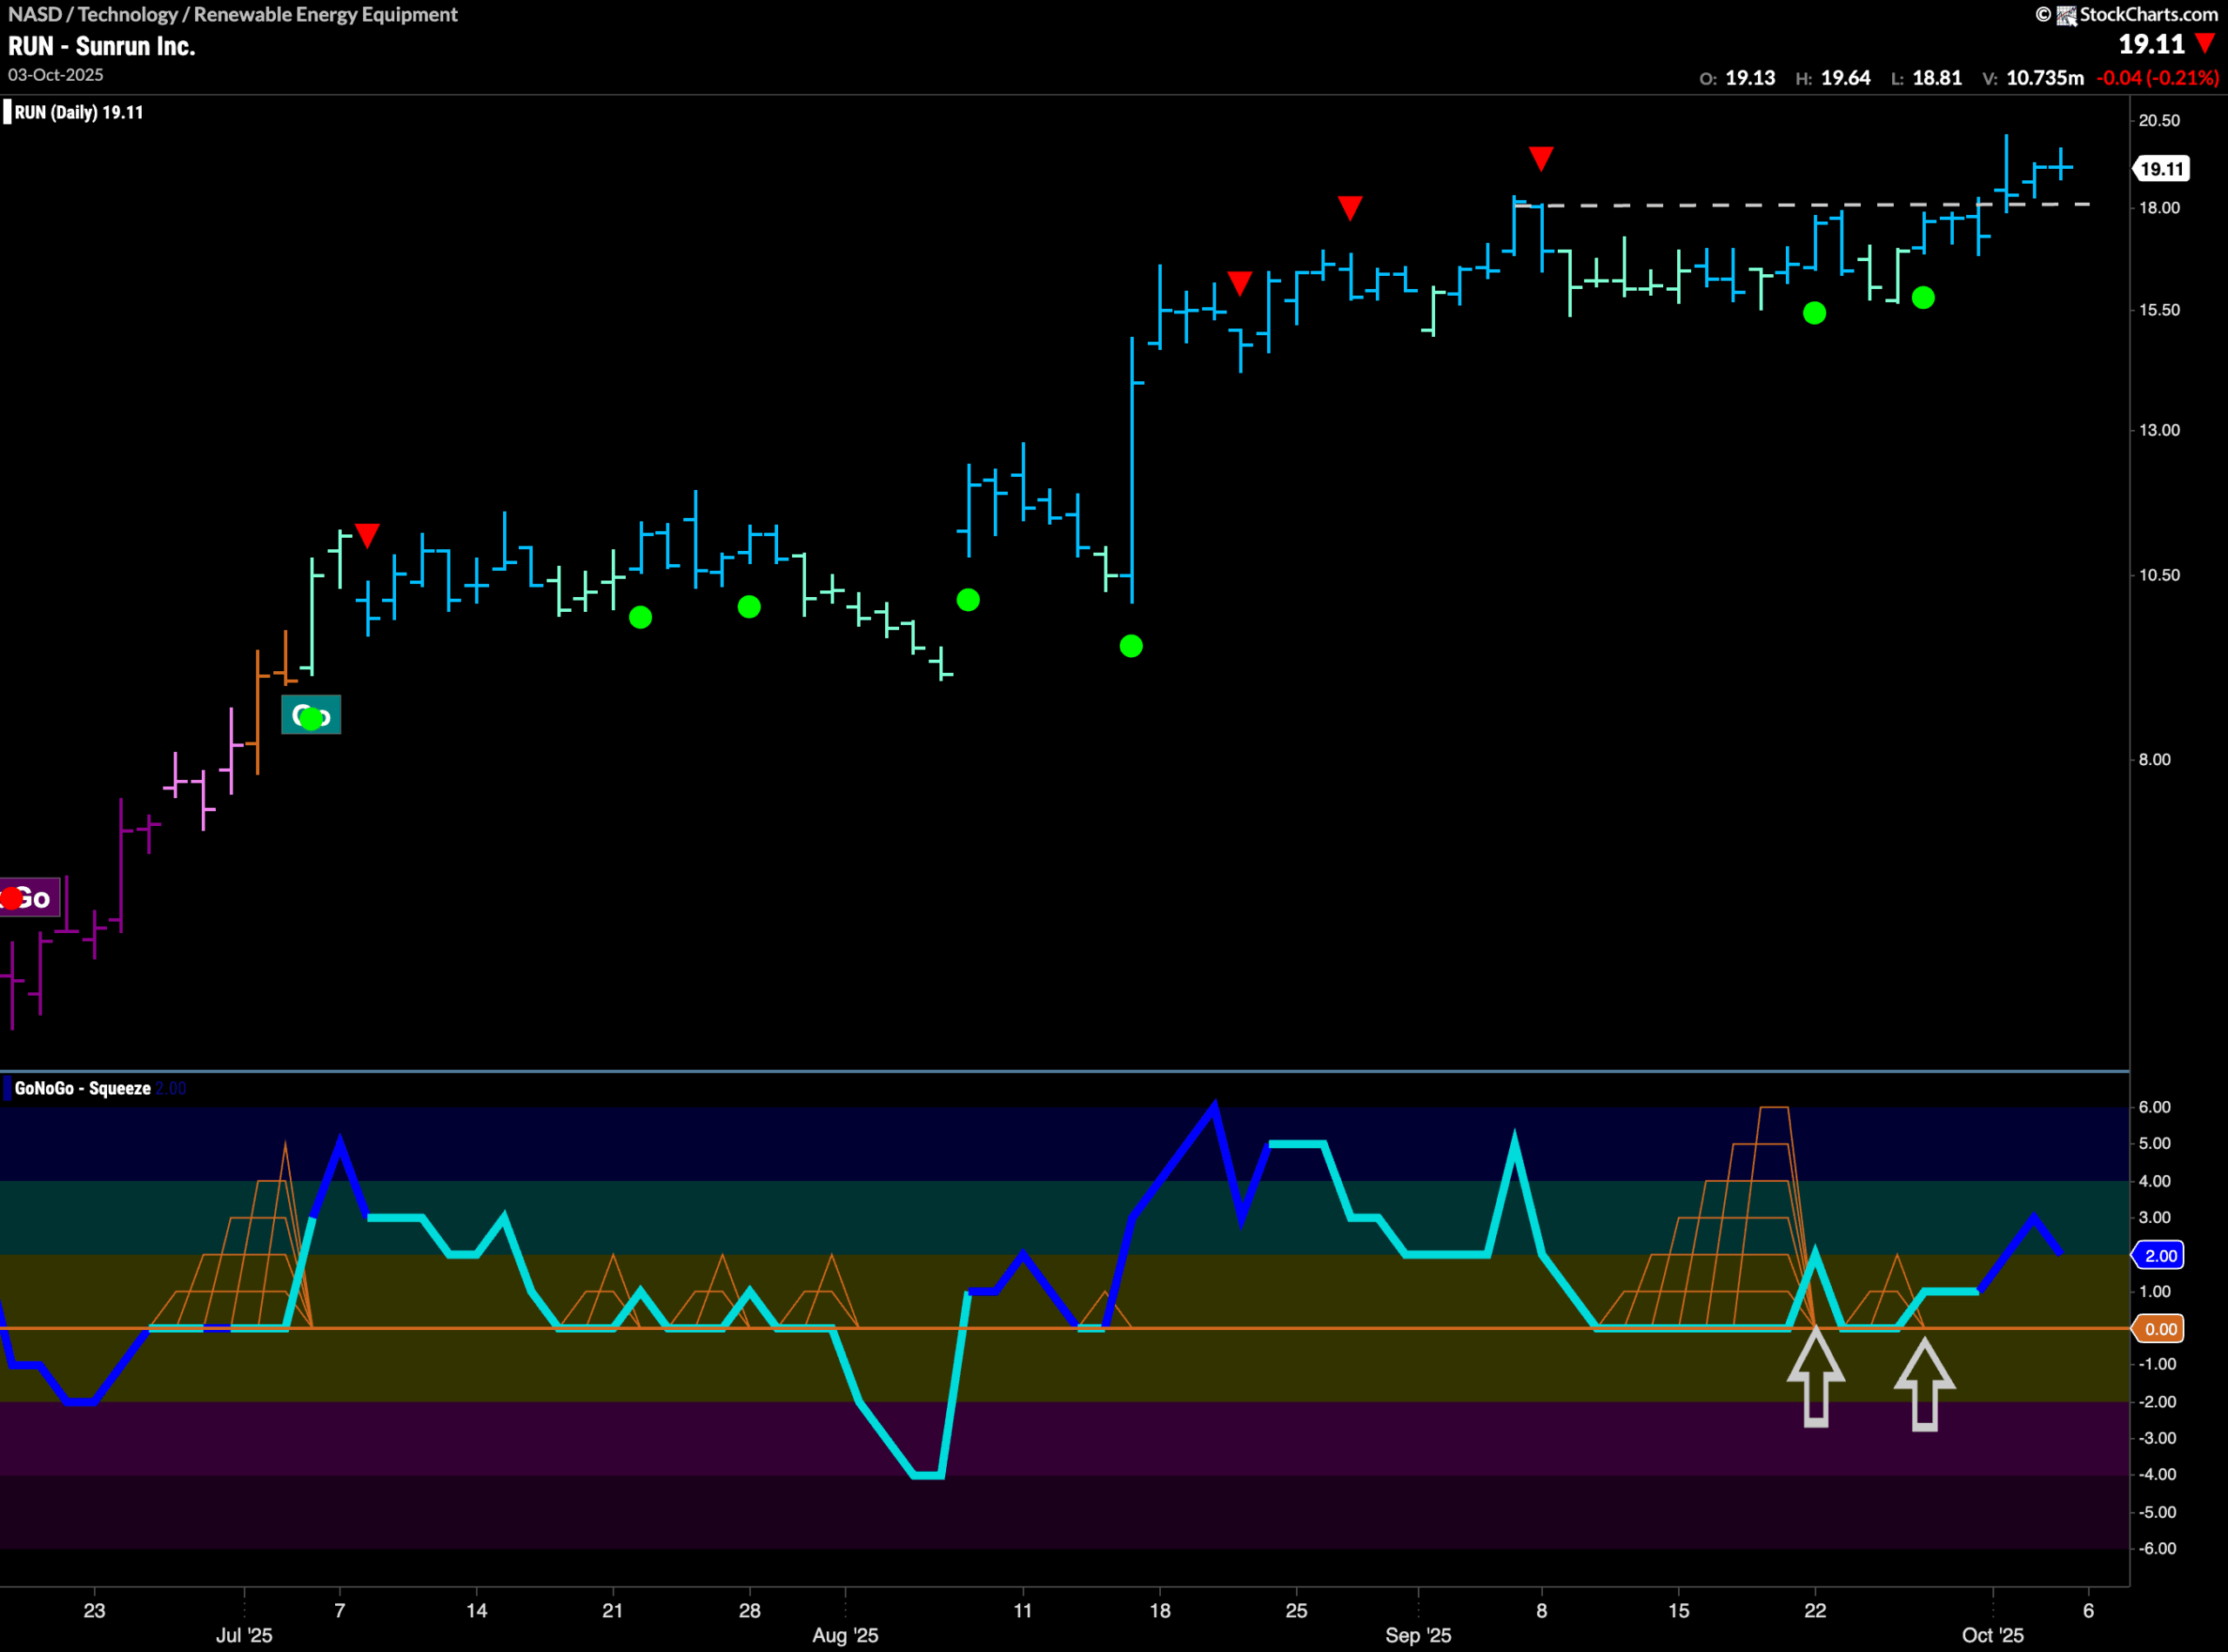Image resolution: width=2228 pixels, height=1652 pixels.
Task: Click the high price value 19.64
Action: coord(1845,78)
